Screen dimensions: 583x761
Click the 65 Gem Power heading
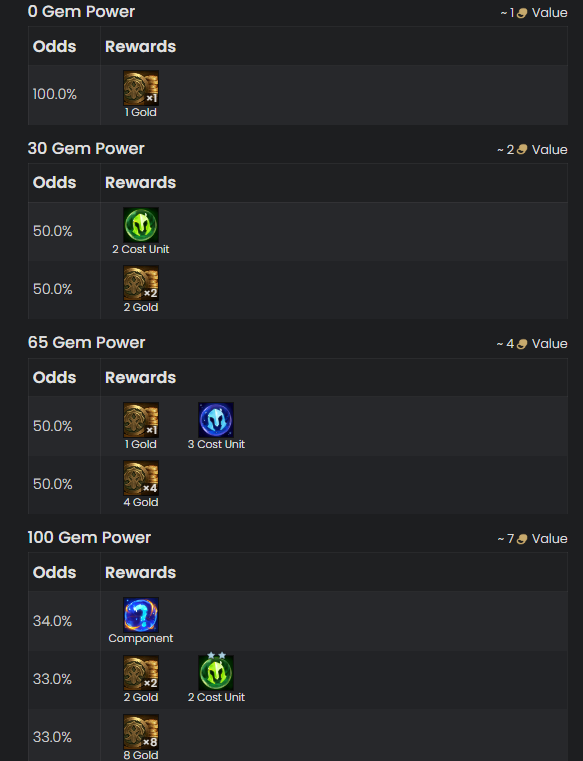point(86,343)
